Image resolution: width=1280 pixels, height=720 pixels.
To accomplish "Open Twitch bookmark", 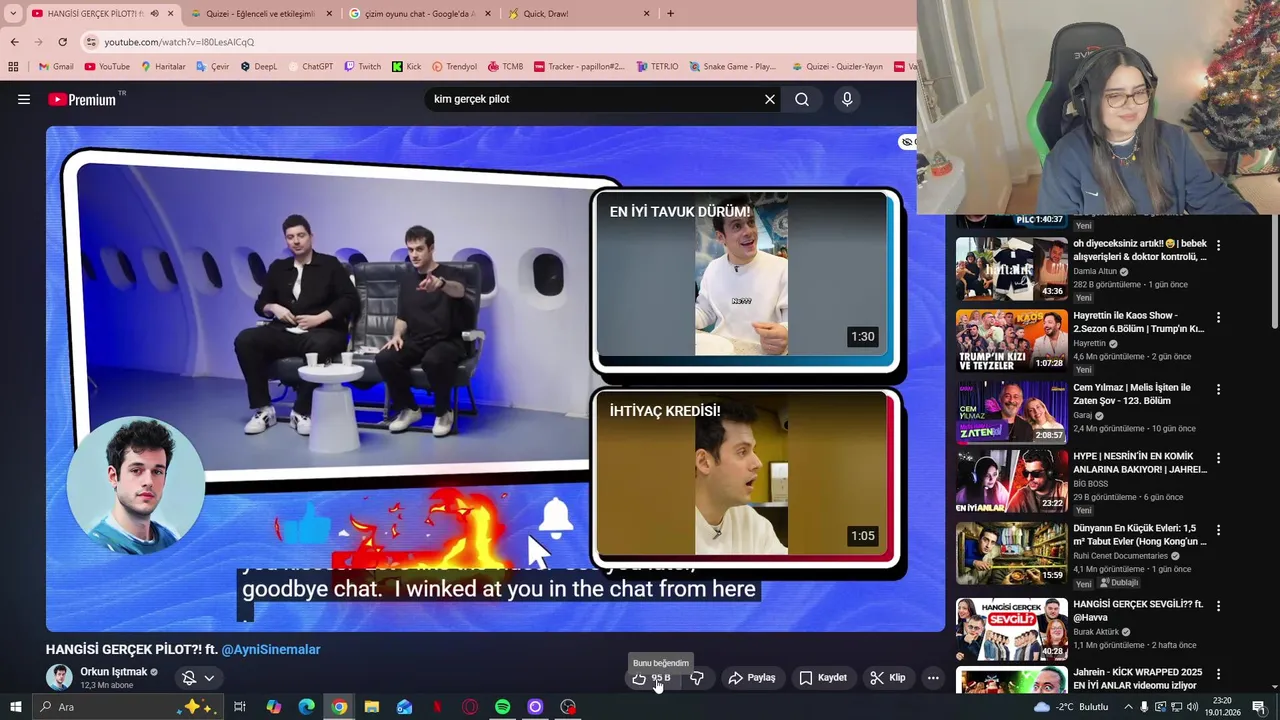I will [362, 67].
